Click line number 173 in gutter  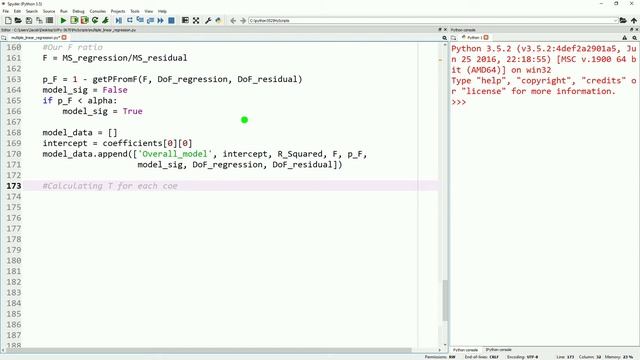pos(14,186)
